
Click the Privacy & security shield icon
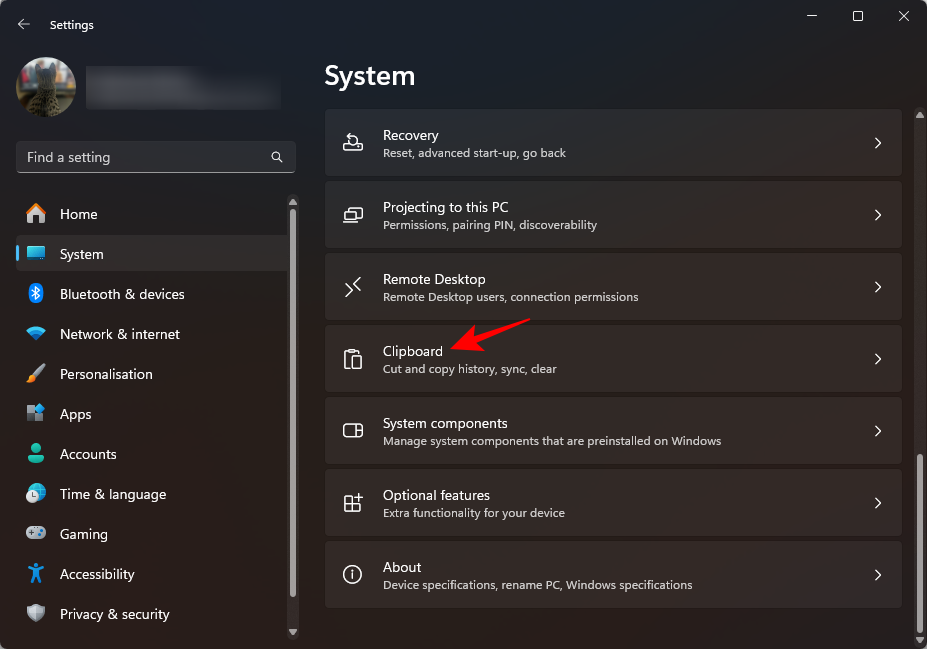36,614
